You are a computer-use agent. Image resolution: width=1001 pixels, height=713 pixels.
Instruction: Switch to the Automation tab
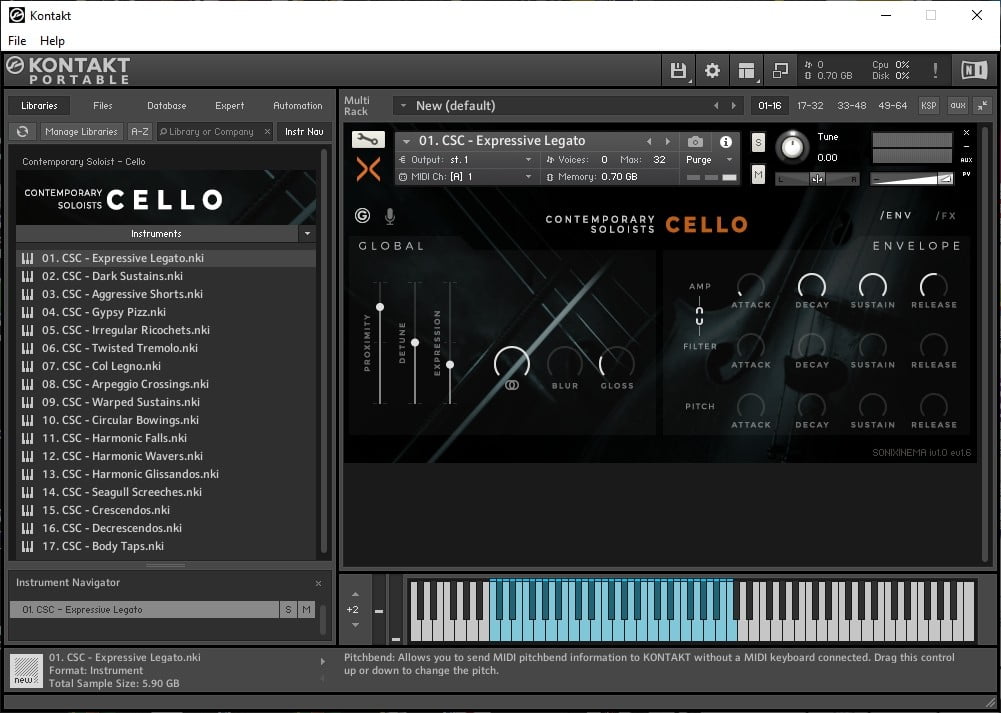click(298, 106)
